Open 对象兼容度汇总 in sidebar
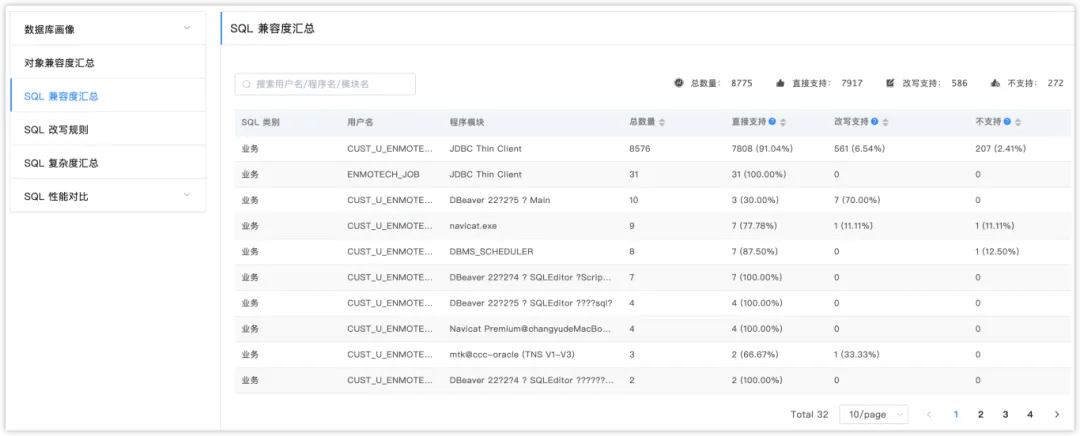 pos(60,63)
